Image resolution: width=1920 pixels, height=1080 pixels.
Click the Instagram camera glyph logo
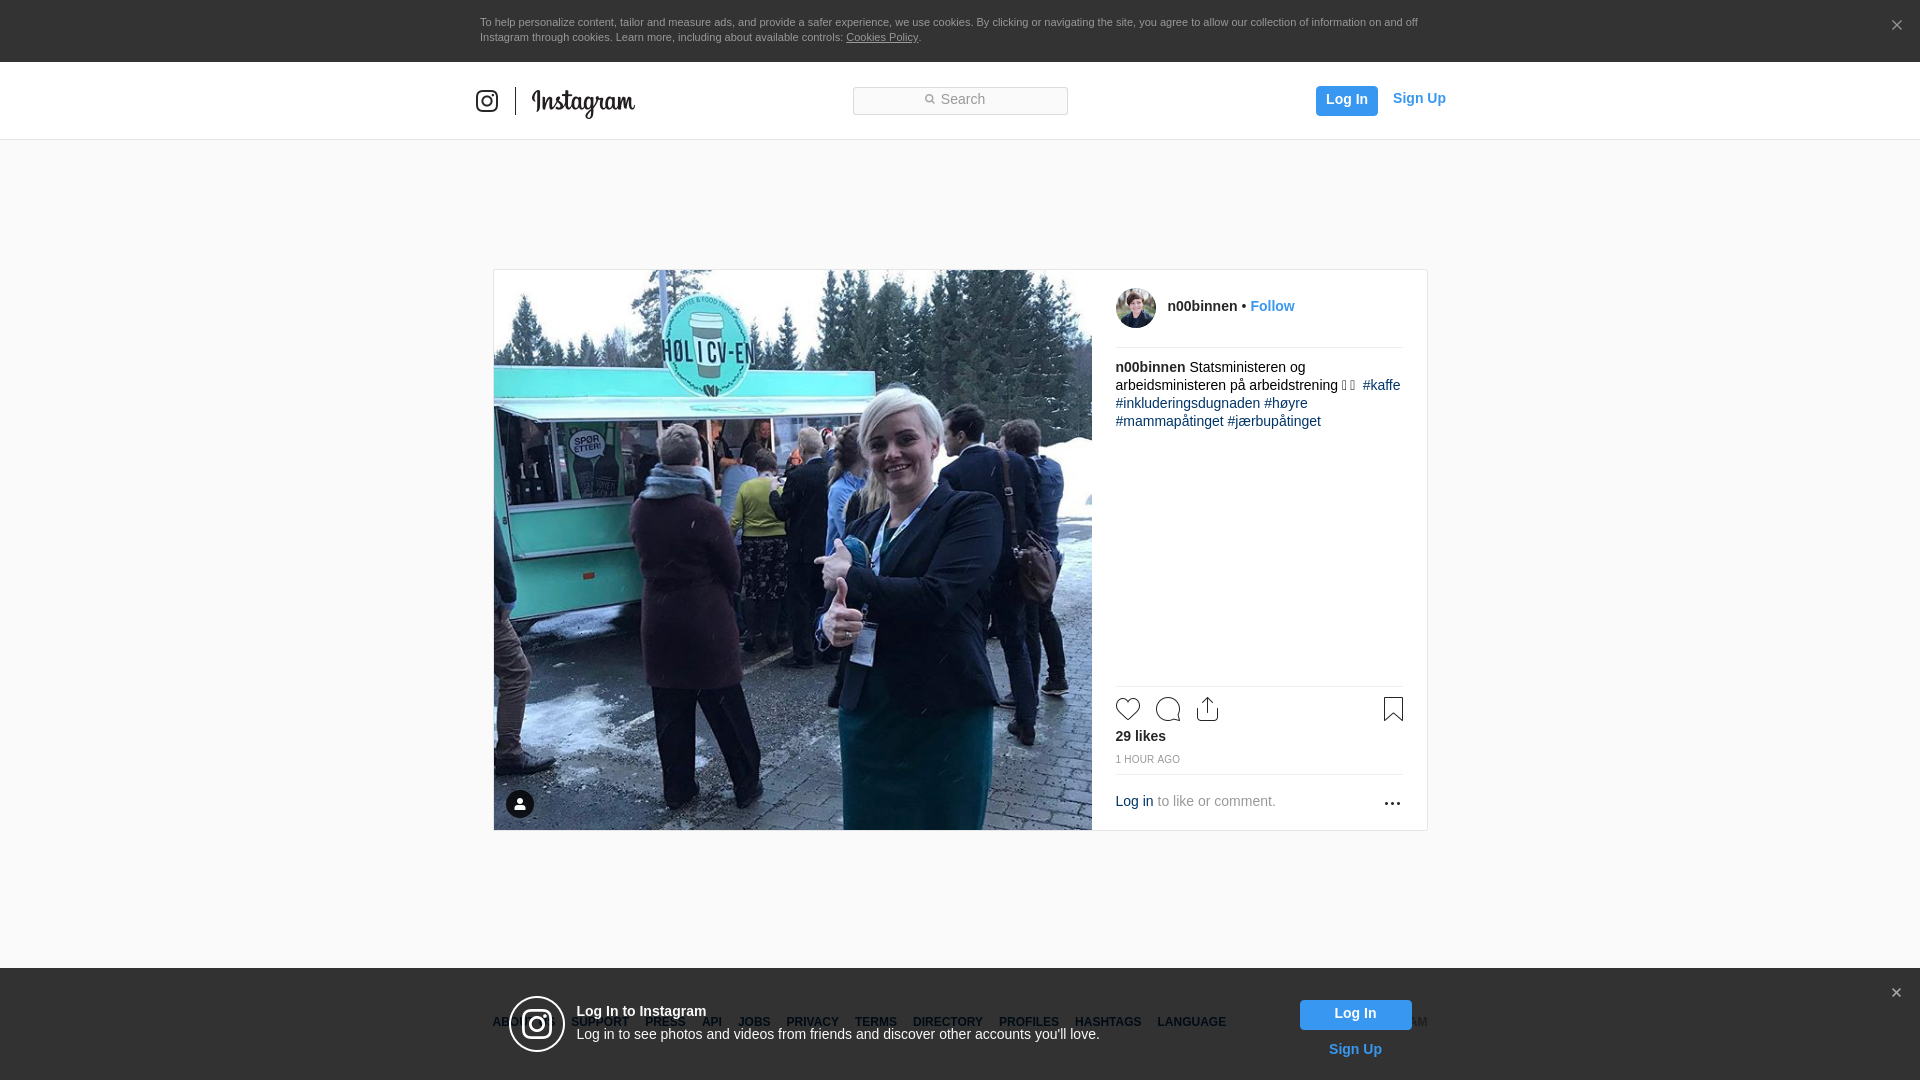point(487,101)
